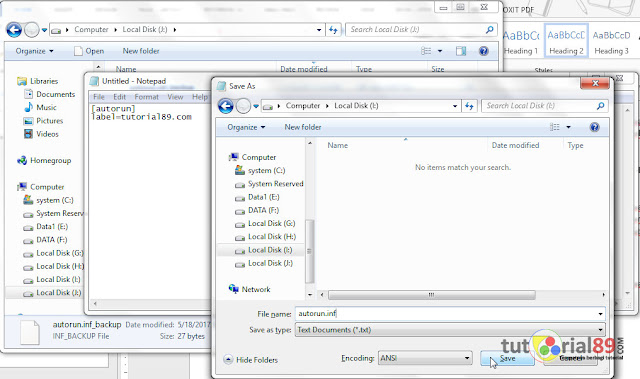Select Data1 (E:) in Save As tree

pos(257,197)
